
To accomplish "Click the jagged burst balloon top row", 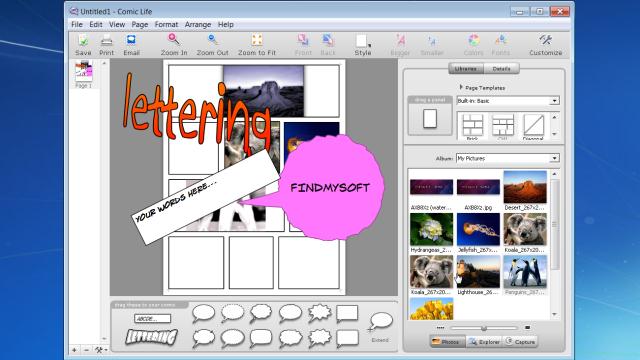I will pos(319,313).
